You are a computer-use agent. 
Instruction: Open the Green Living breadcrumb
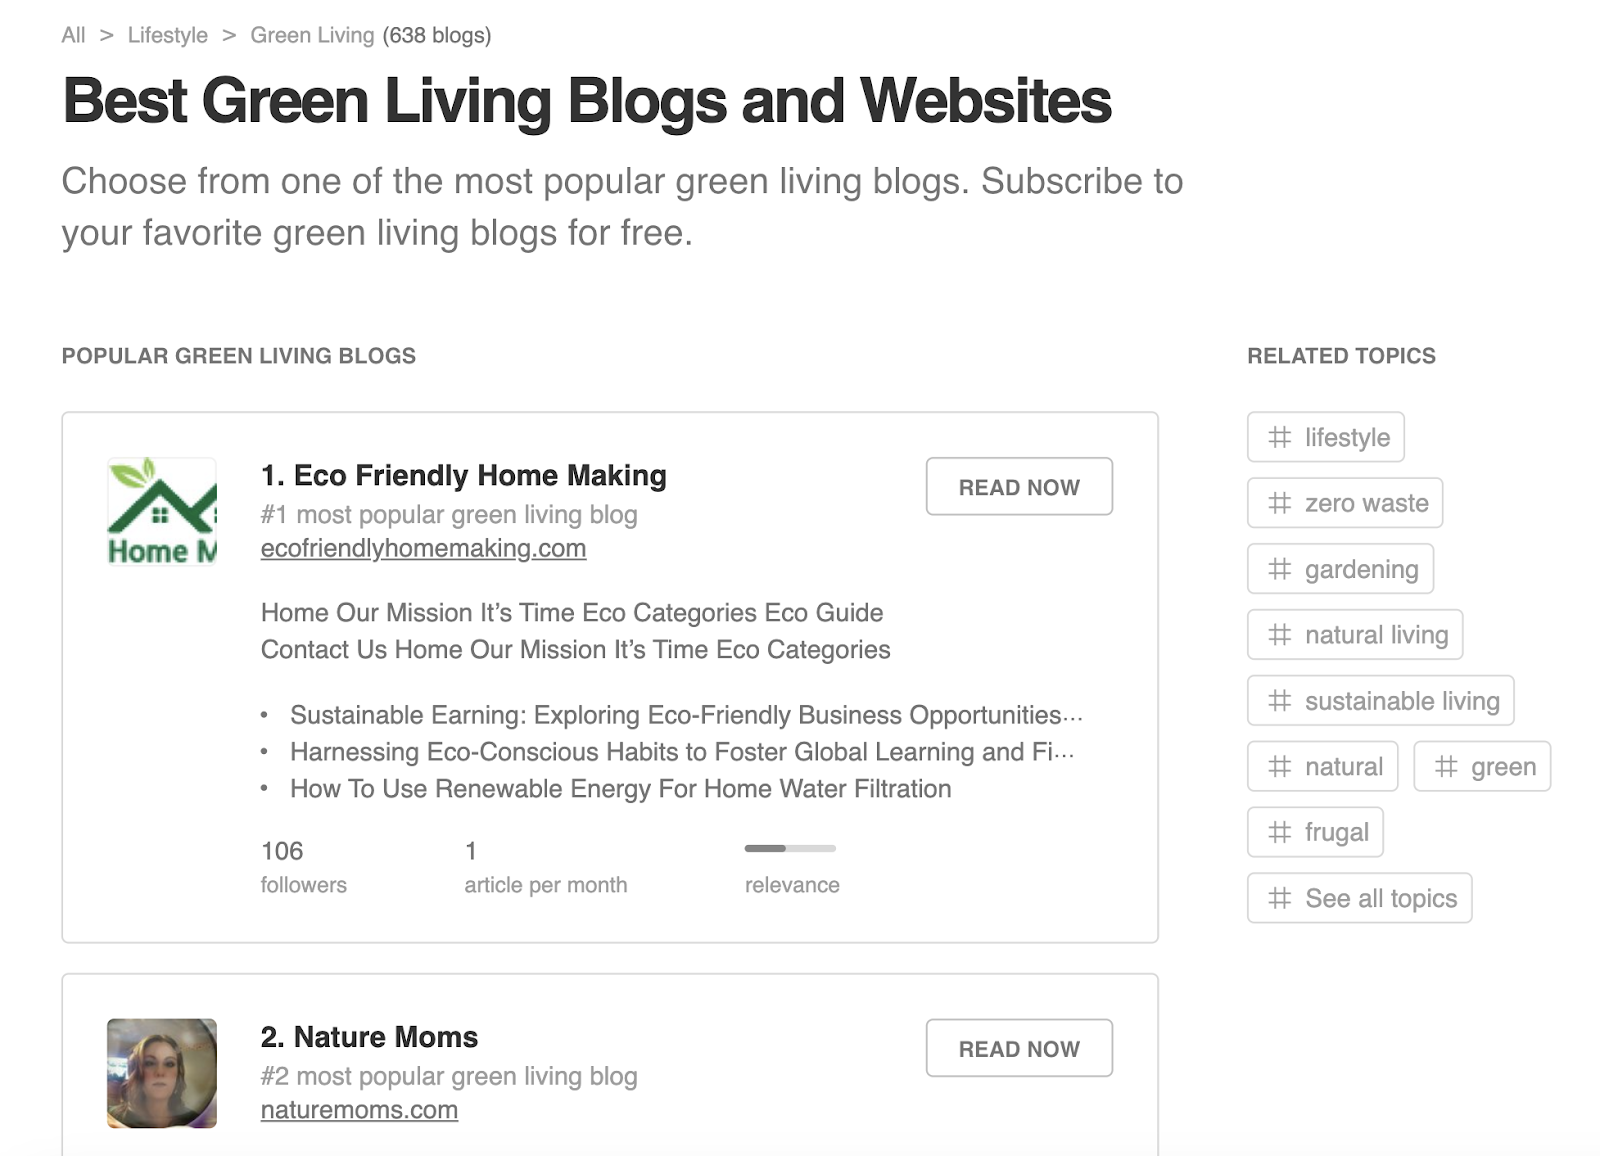pyautogui.click(x=310, y=34)
